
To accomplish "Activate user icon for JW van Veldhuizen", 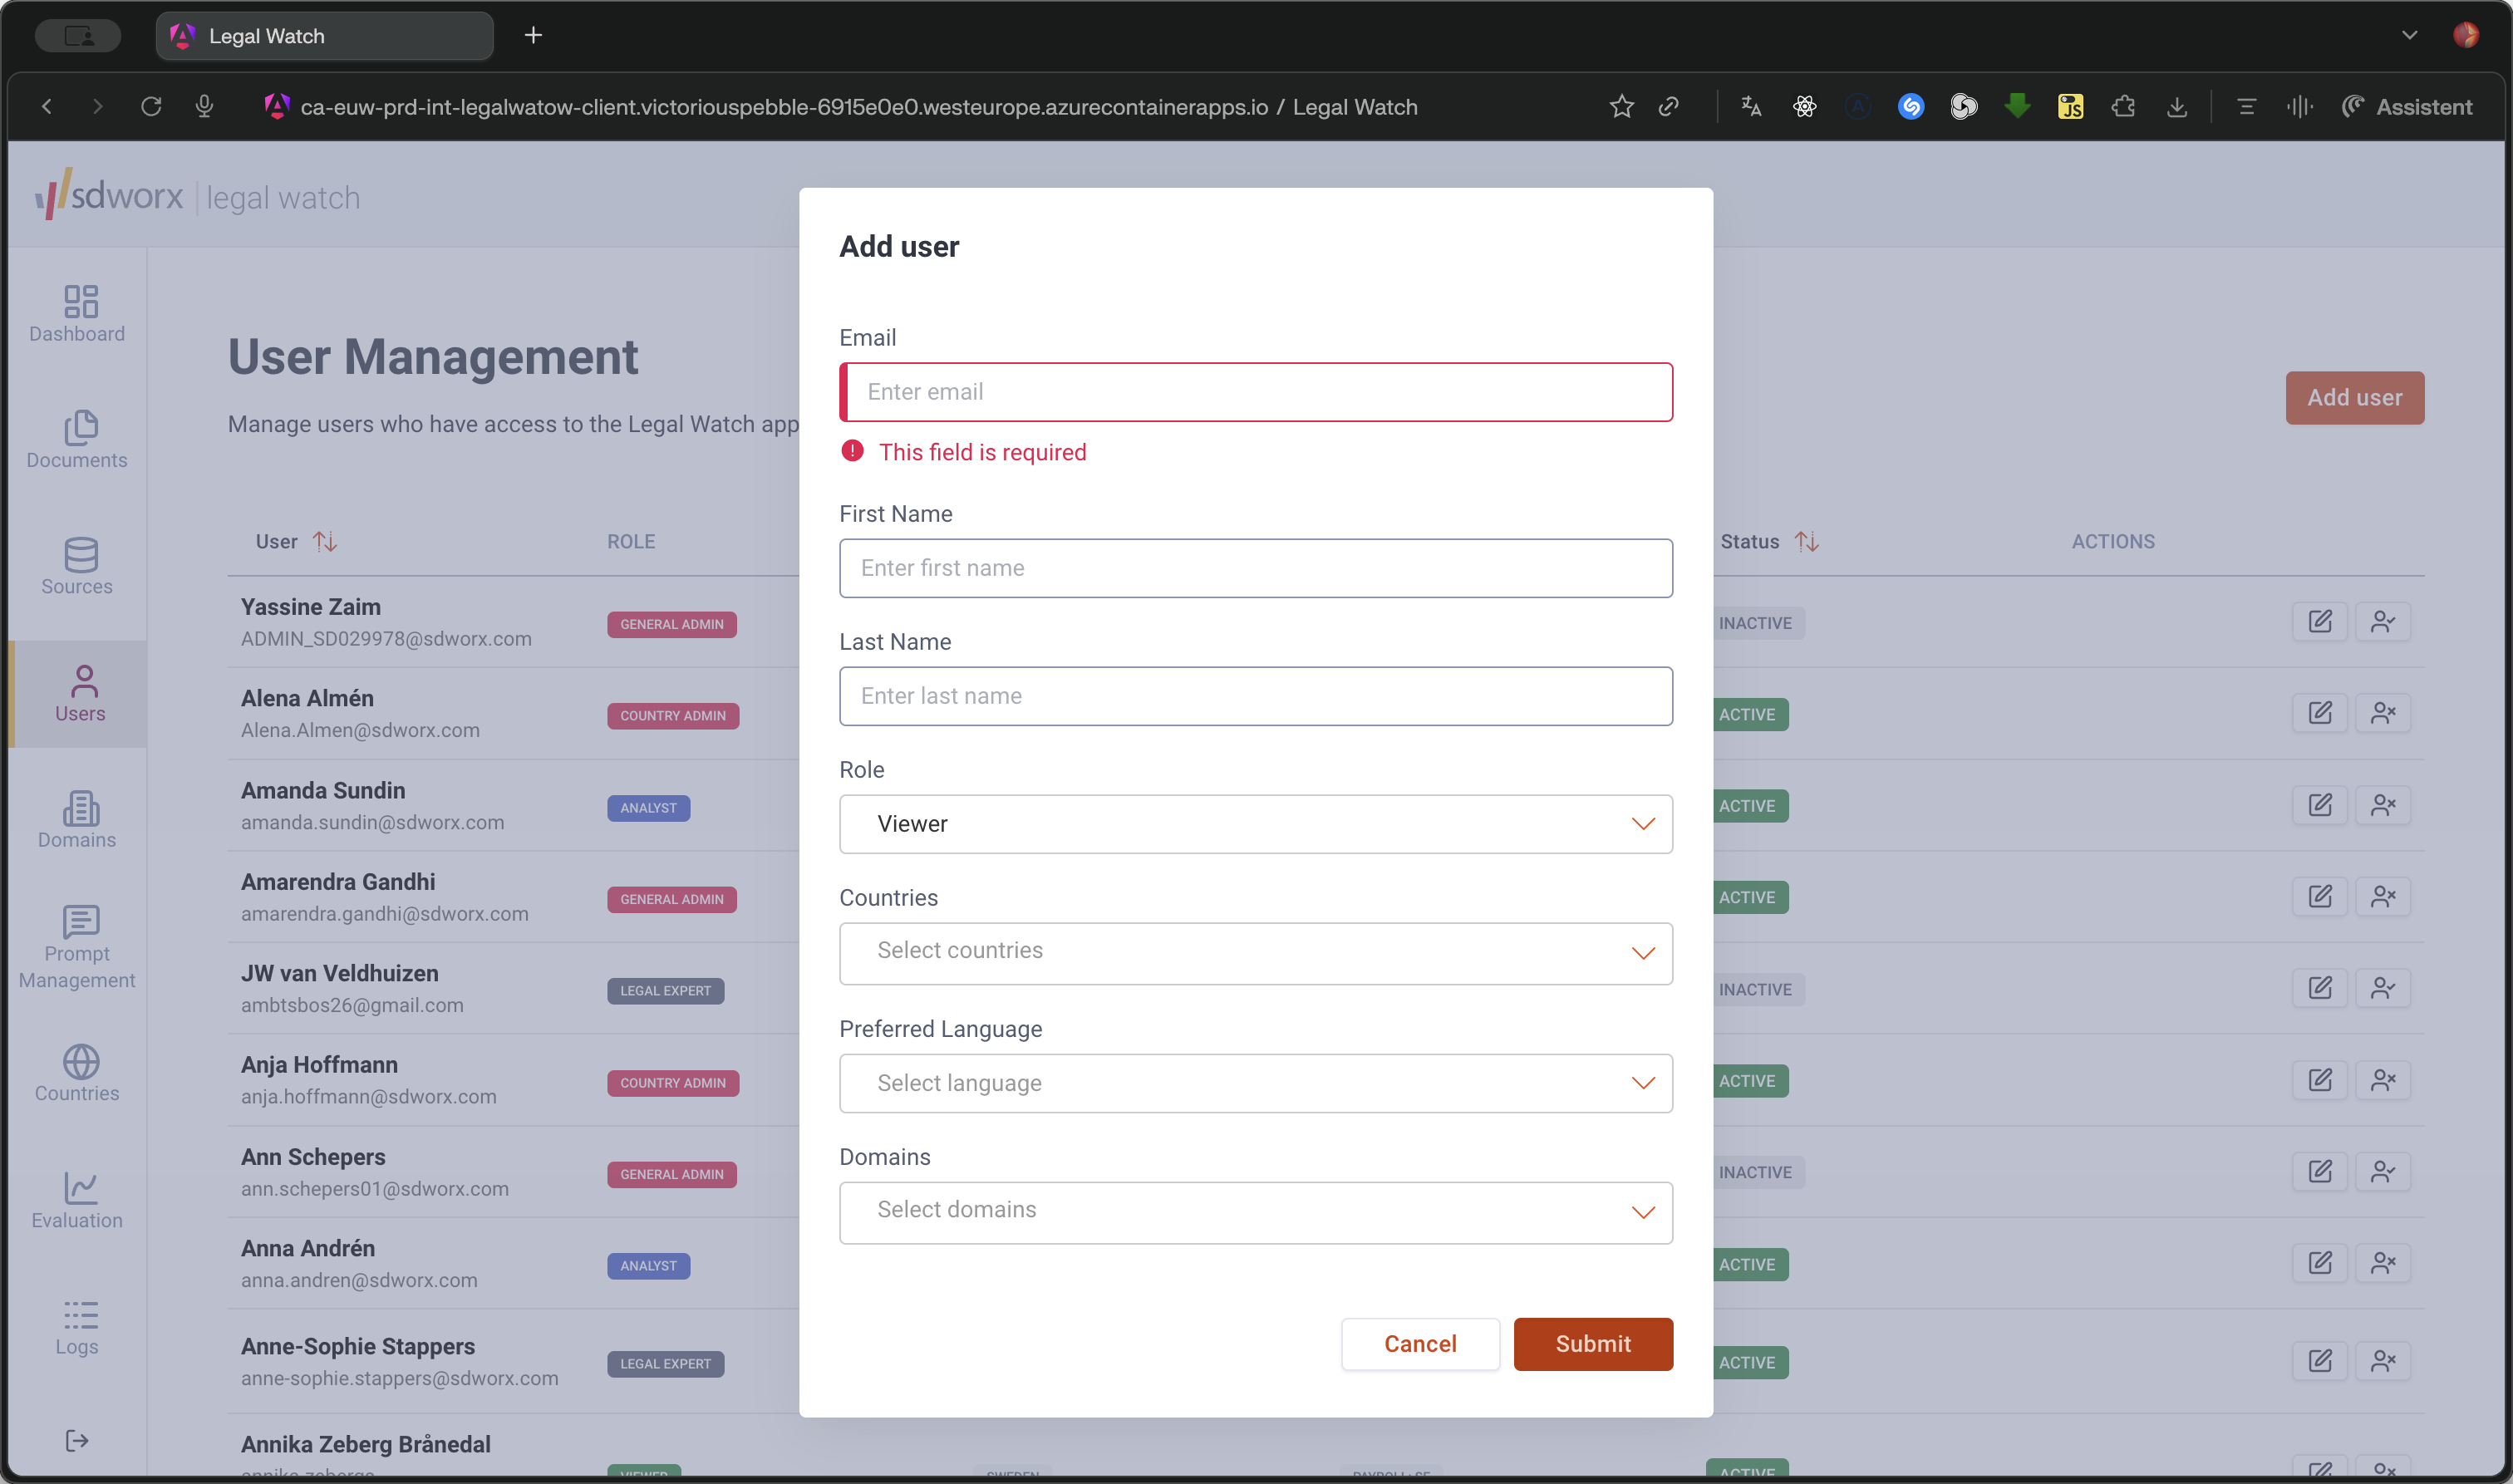I will pos(2383,988).
